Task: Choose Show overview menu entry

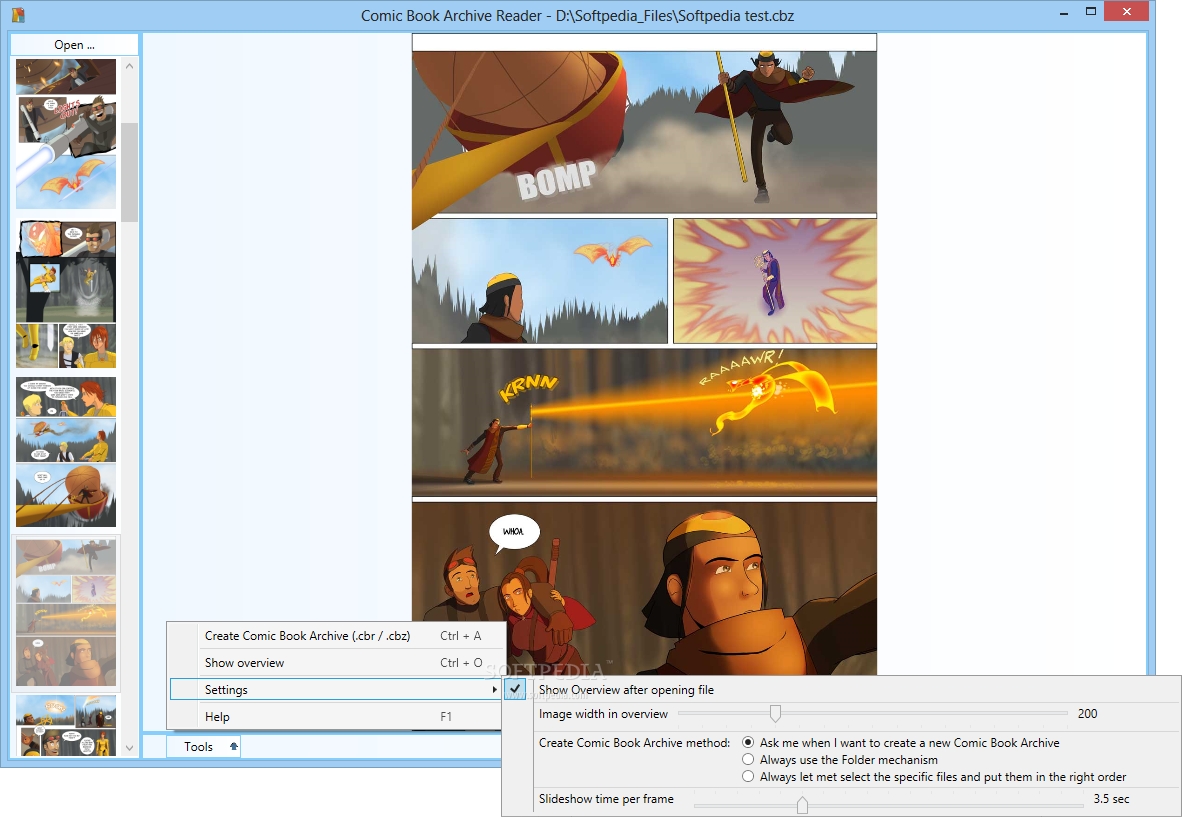Action: [x=336, y=662]
